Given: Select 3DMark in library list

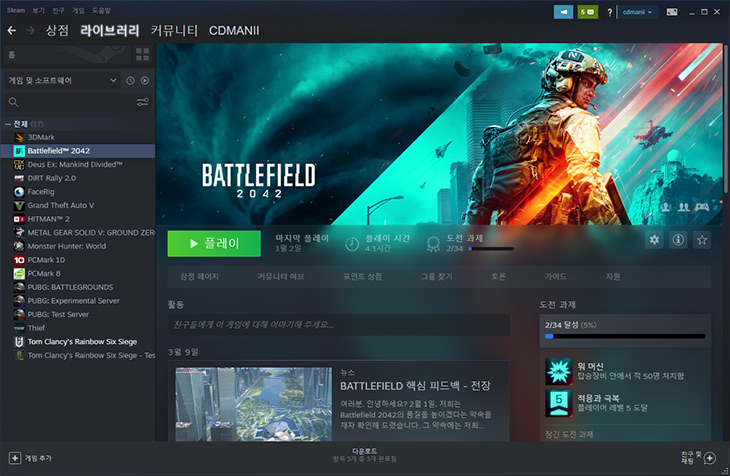Looking at the screenshot, I should [x=78, y=137].
